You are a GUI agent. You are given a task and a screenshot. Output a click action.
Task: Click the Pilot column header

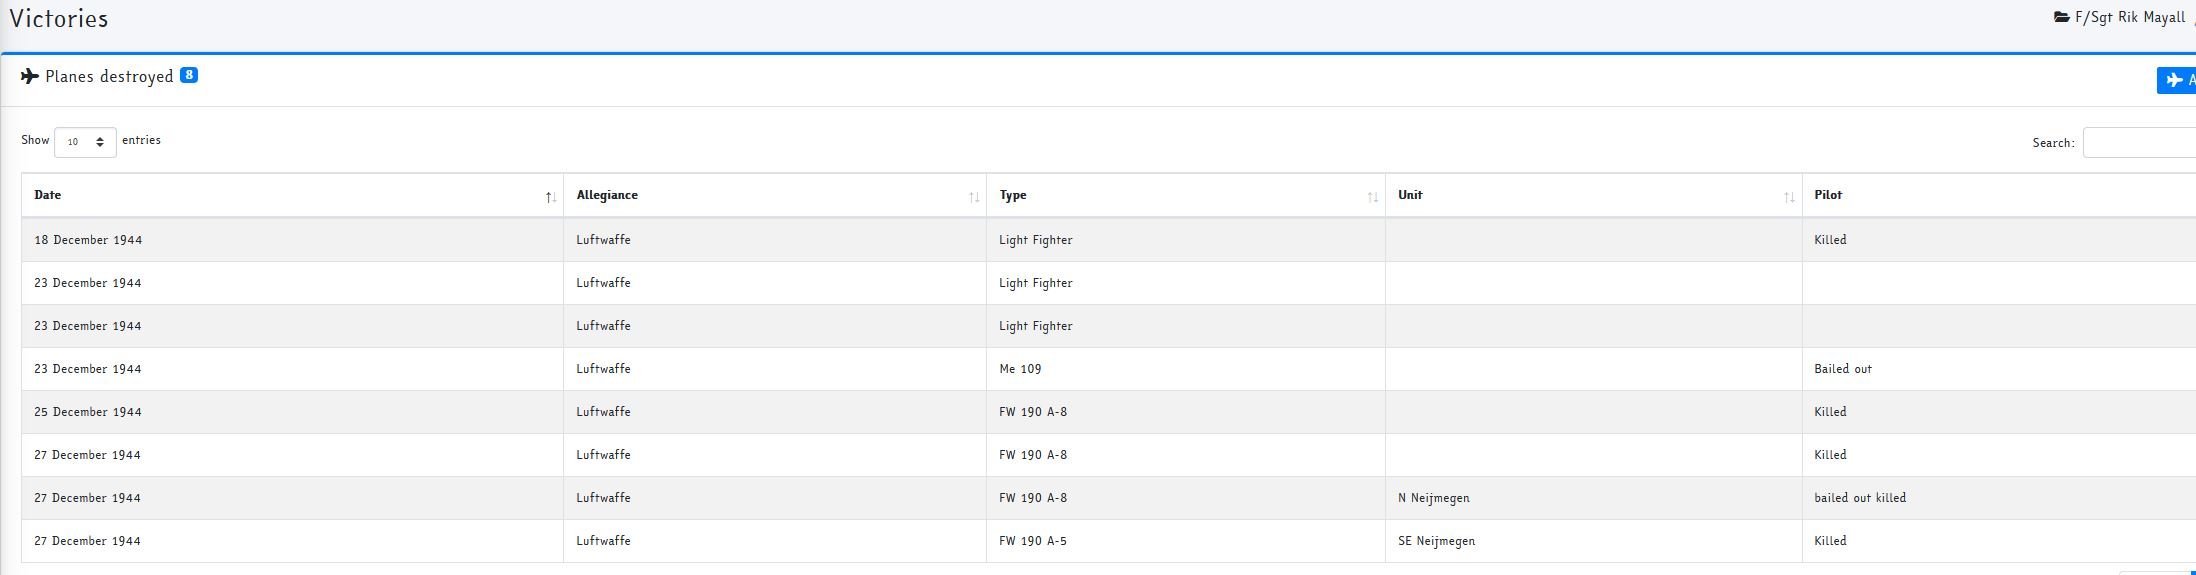point(1827,195)
